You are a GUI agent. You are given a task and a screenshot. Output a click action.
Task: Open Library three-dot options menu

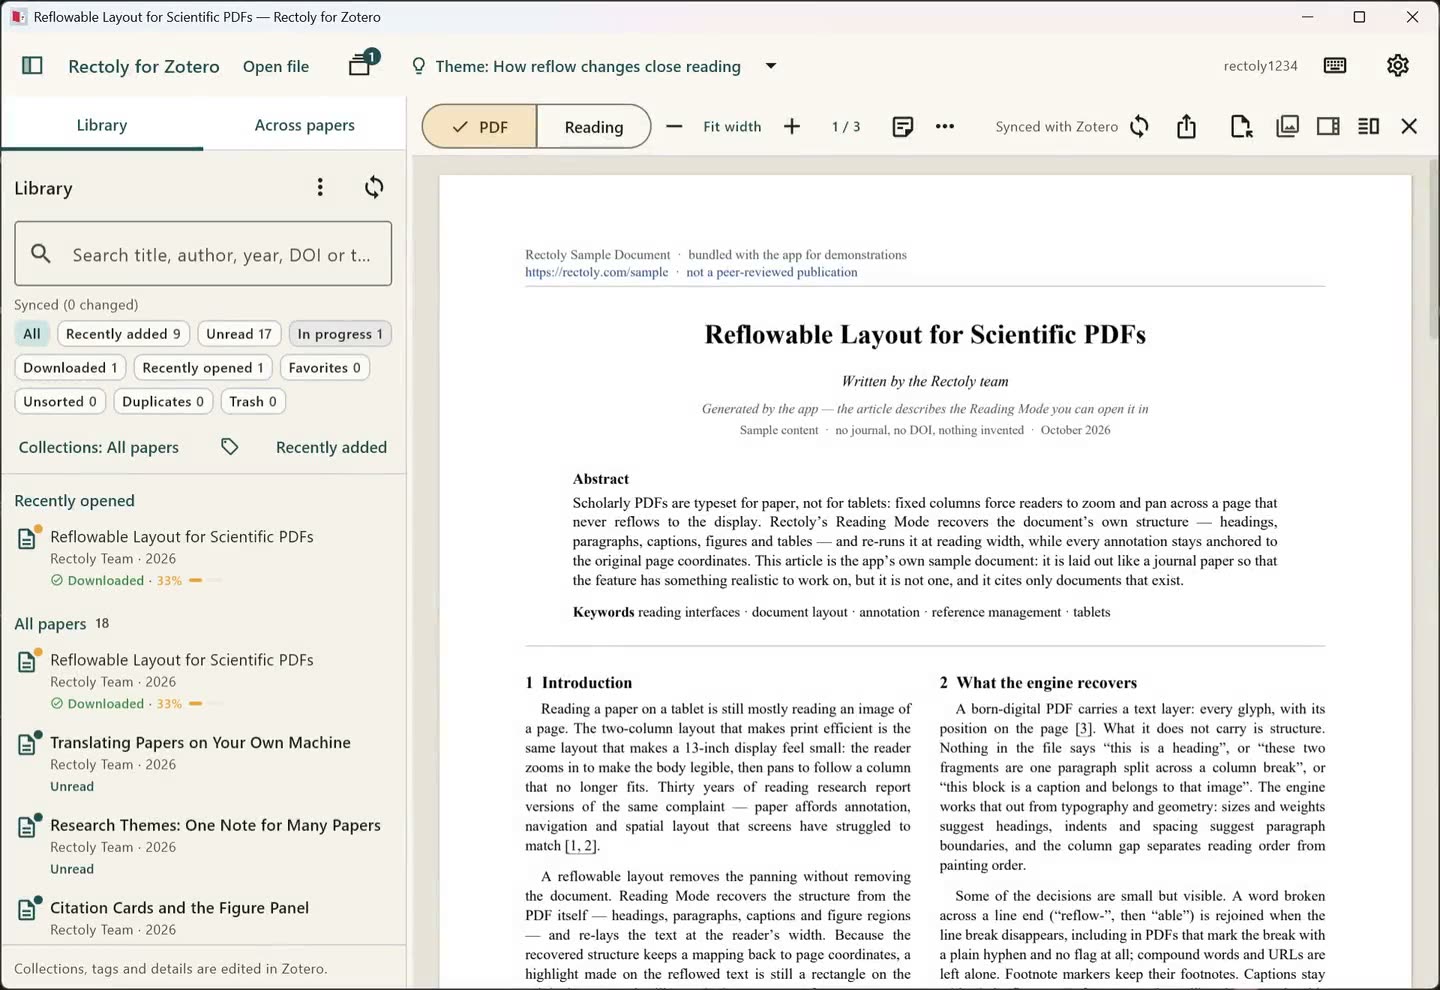[x=320, y=187]
